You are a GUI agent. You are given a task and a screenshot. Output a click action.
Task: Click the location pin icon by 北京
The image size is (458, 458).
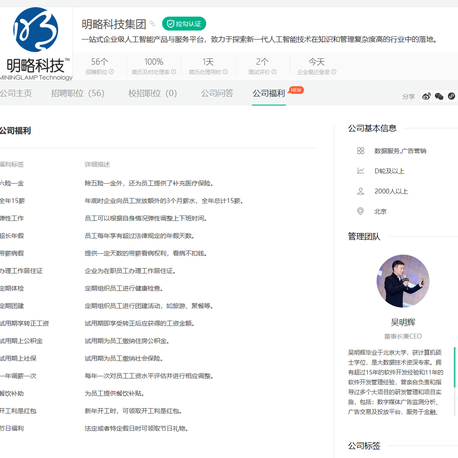click(360, 211)
